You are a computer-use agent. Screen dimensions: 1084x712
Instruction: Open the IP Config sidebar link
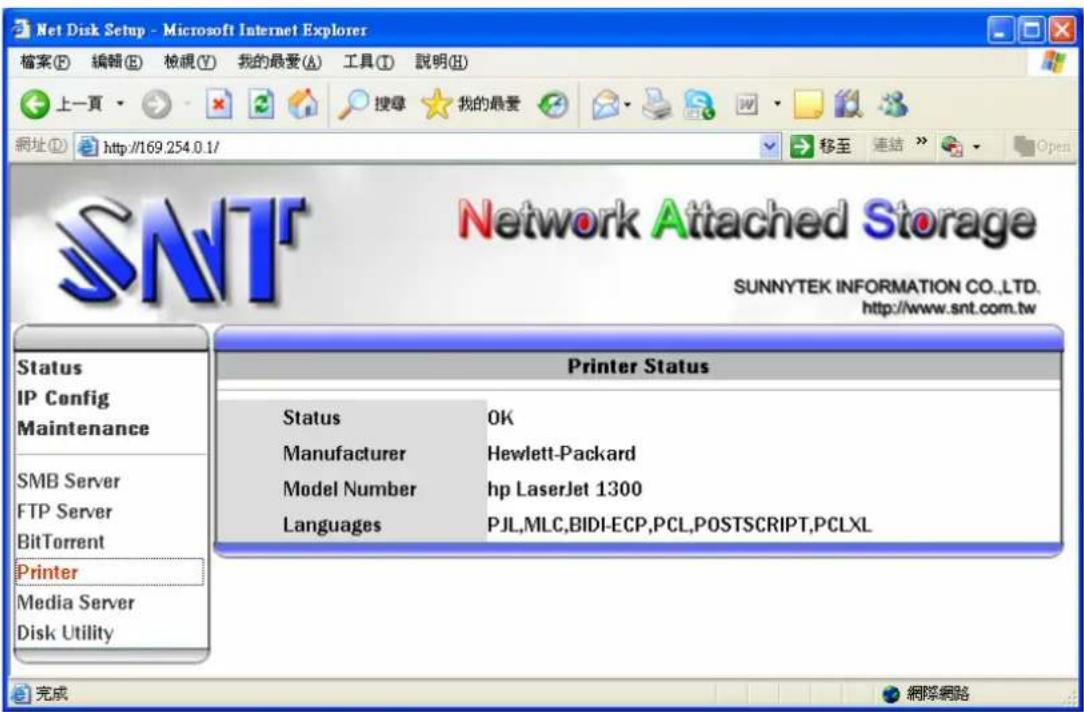tap(64, 398)
